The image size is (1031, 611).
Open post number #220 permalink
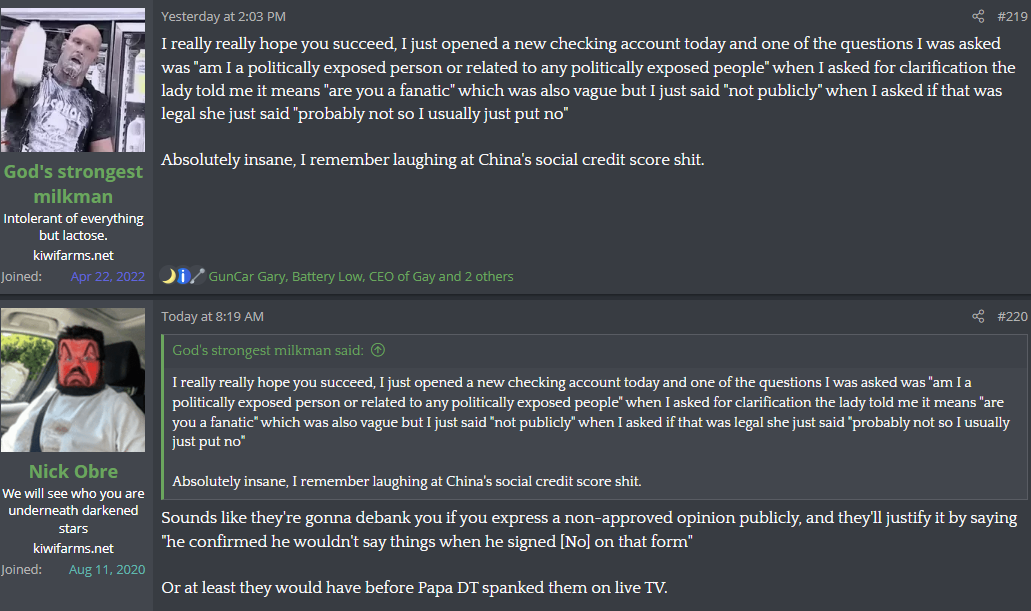click(1012, 316)
